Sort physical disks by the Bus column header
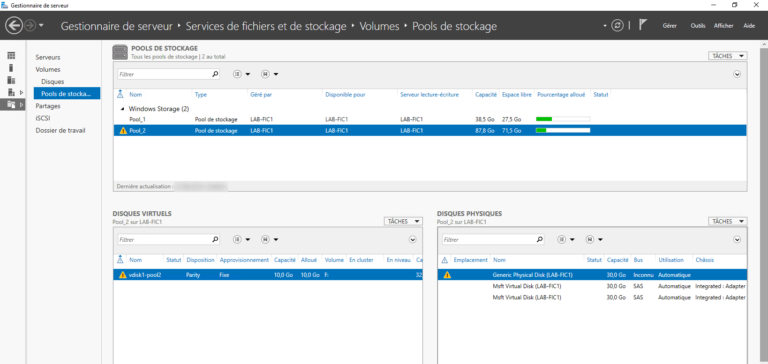Viewport: 768px width, 364px height. pos(638,260)
